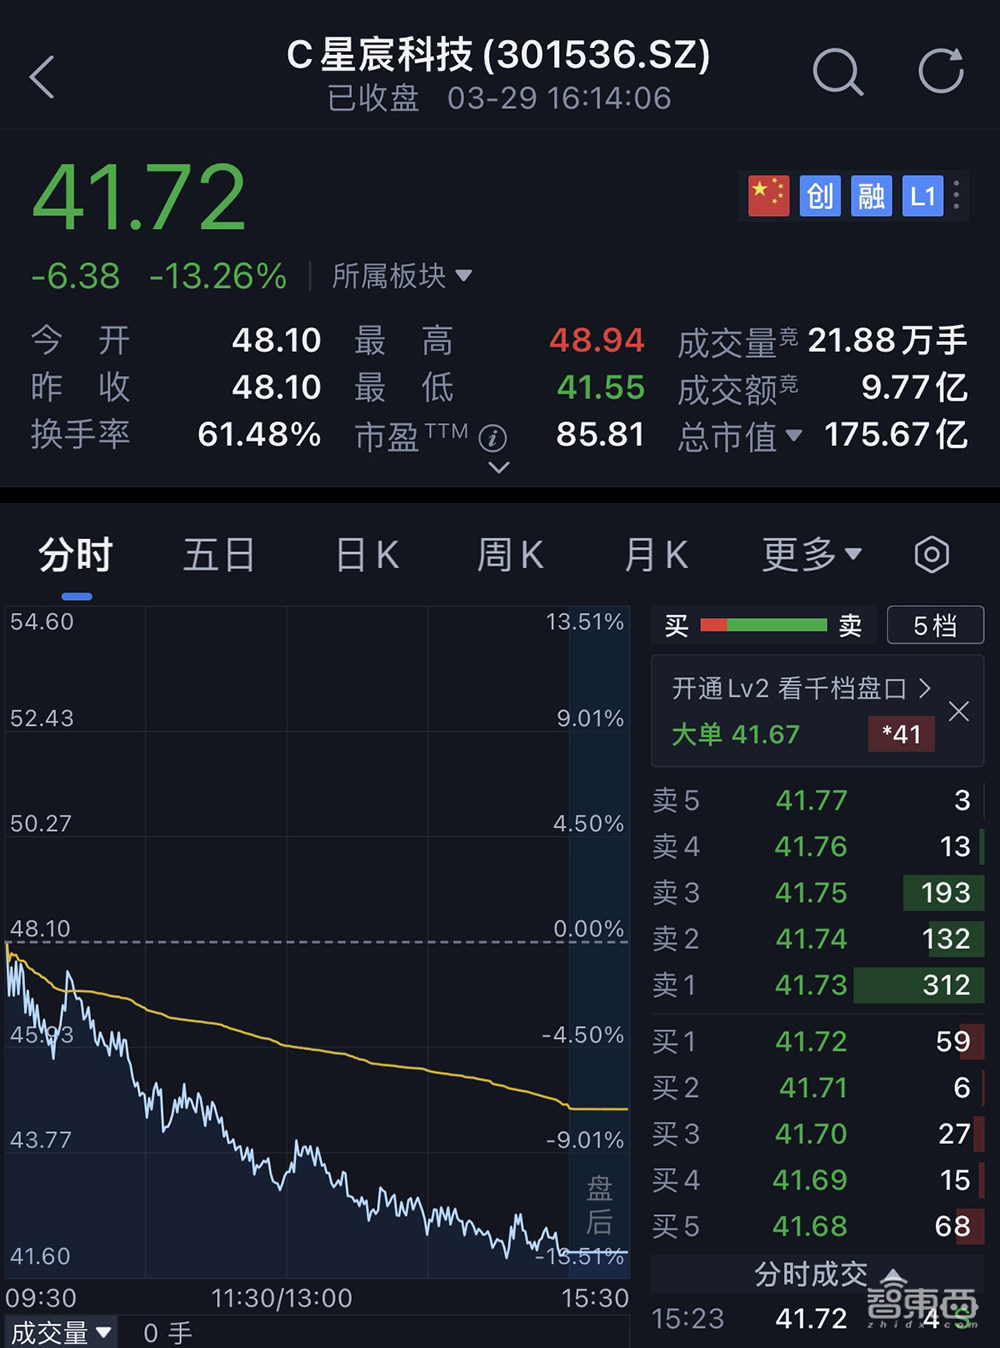Tap the 融 (margin trading) badge icon

[x=870, y=196]
